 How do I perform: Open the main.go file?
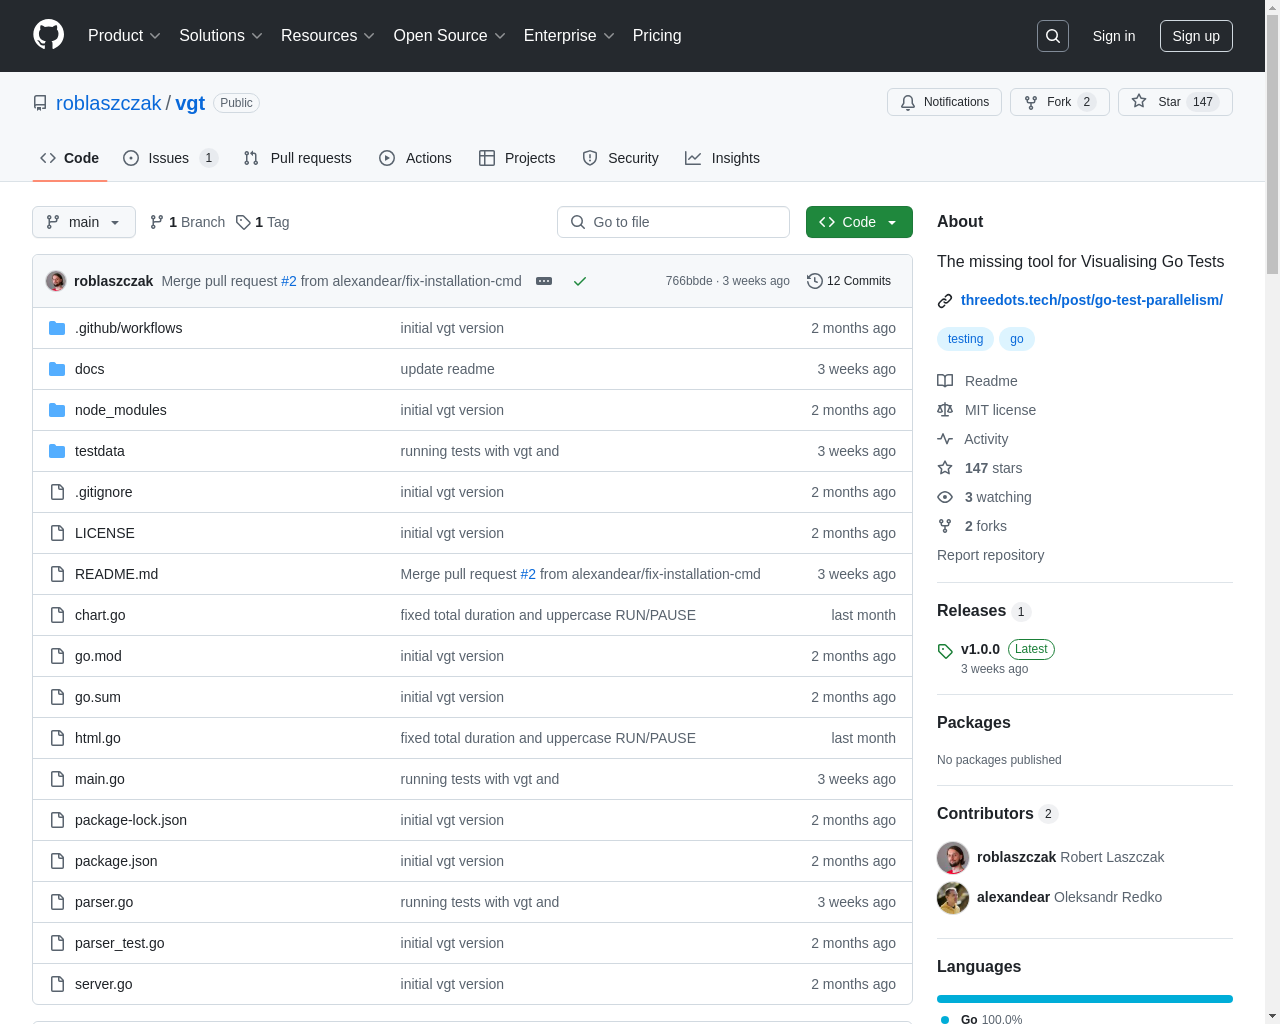(100, 779)
